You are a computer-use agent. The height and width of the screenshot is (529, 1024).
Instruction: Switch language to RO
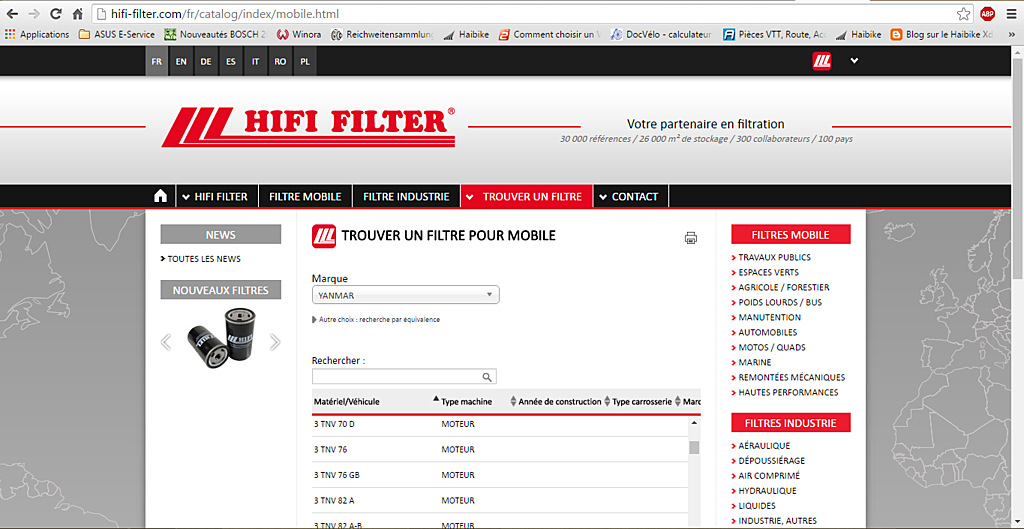pos(280,61)
